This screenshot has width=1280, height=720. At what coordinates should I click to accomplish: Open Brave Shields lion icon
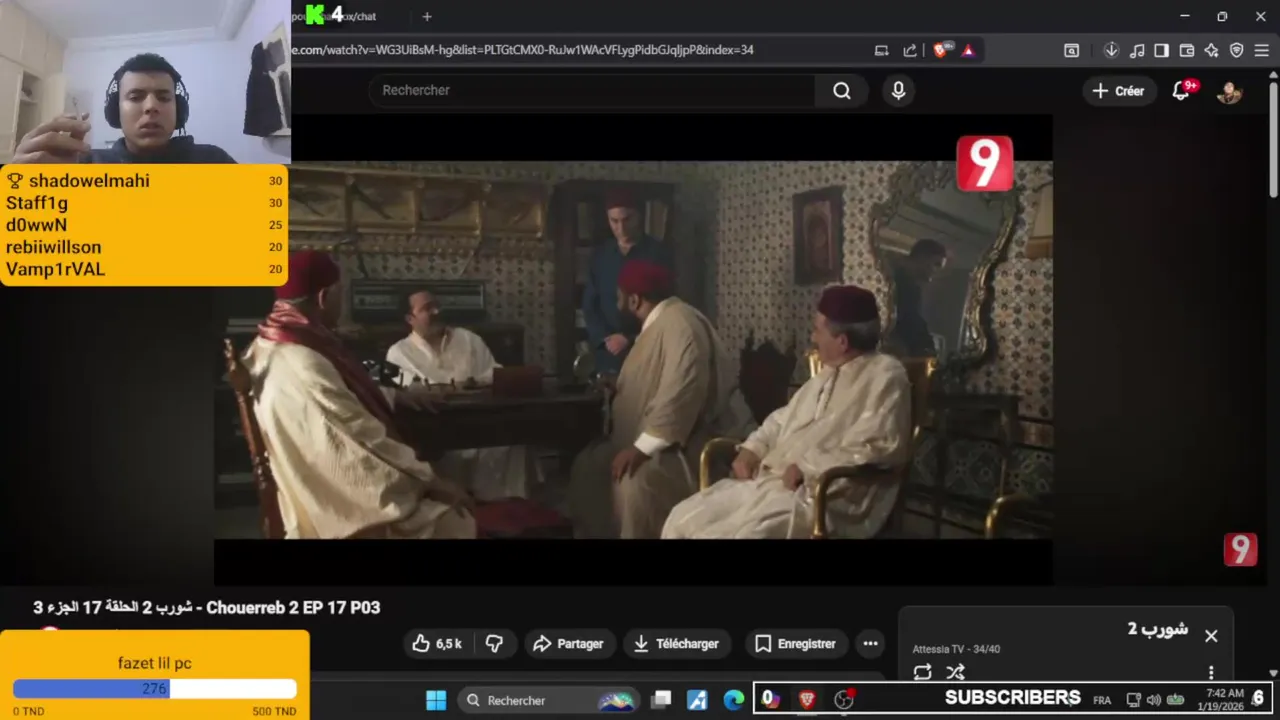[x=940, y=50]
